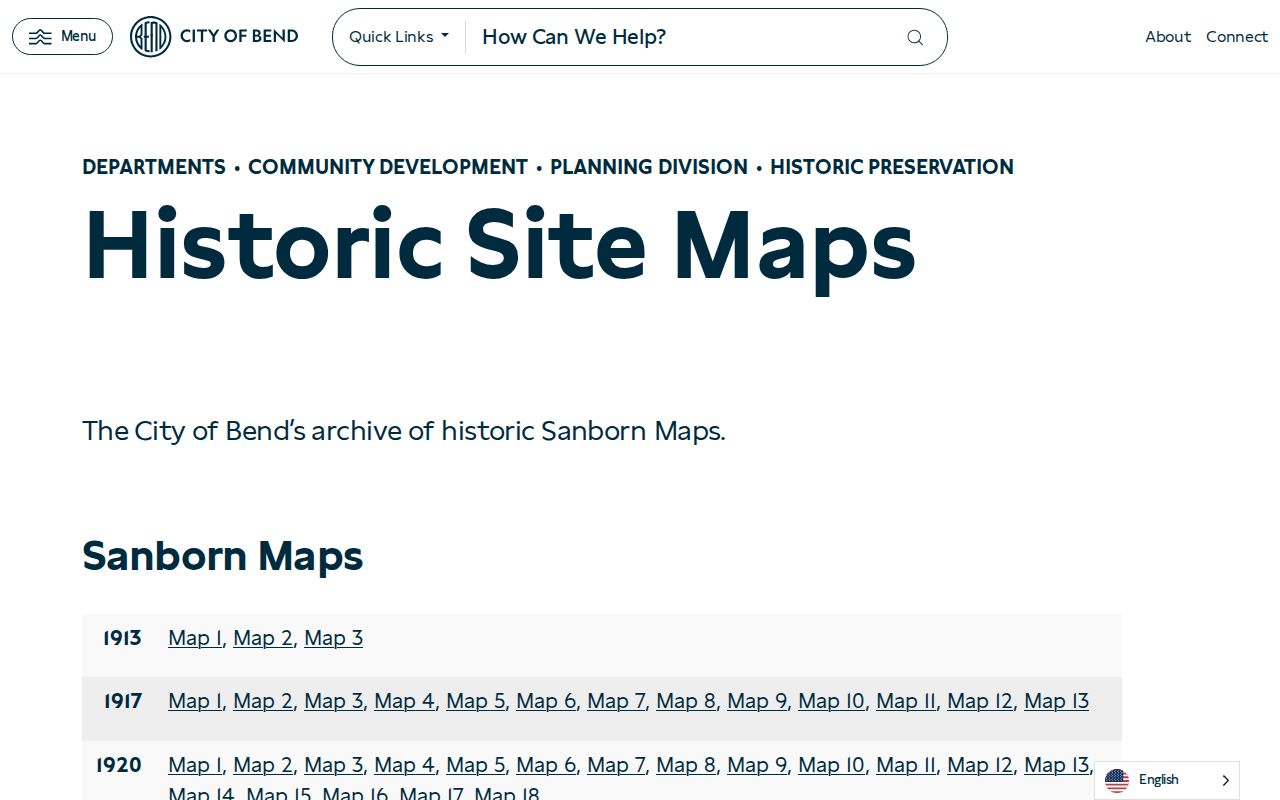Open the Connect menu item
Screen dimensions: 1280x800
pyautogui.click(x=1237, y=37)
